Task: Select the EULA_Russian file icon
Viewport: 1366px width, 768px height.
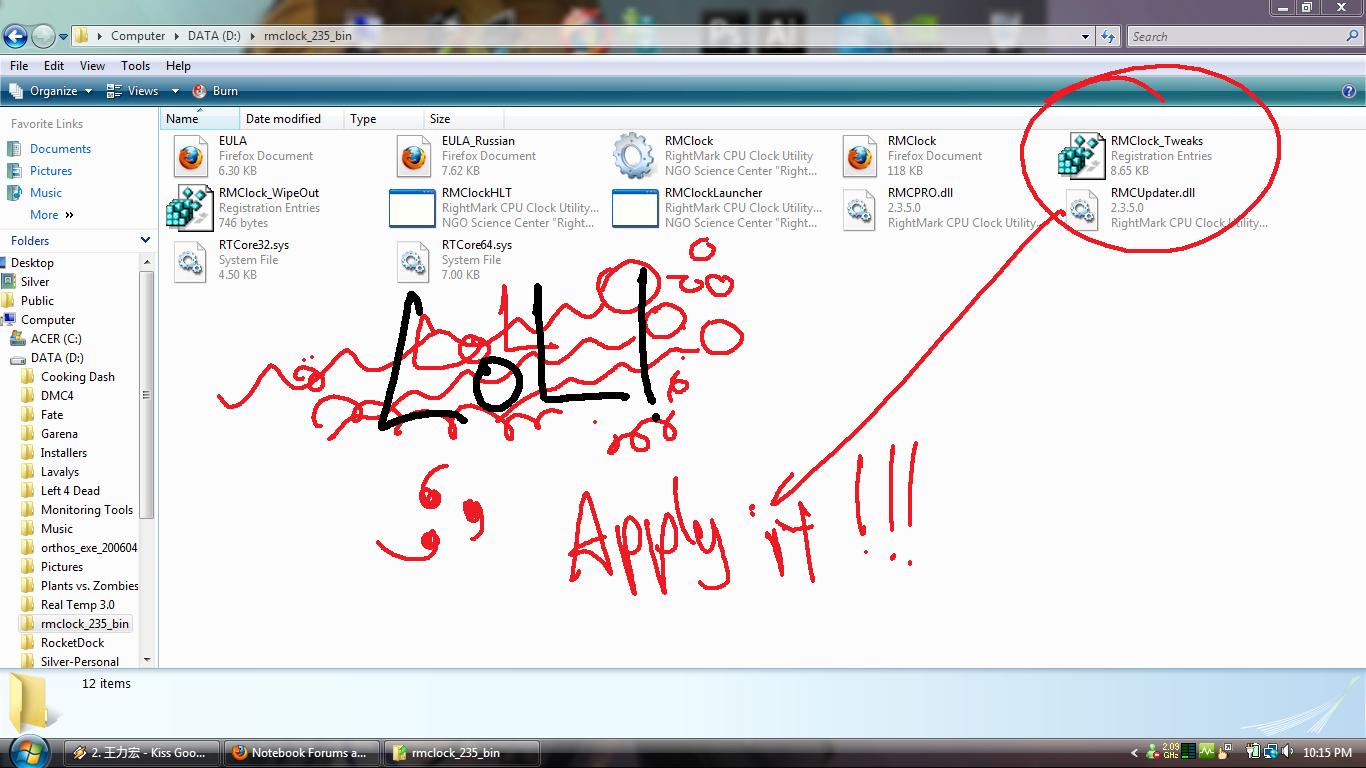Action: point(413,156)
